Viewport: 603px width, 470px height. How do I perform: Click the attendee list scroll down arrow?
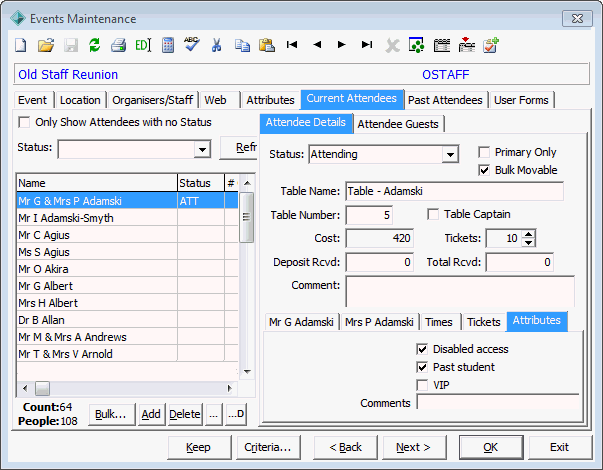point(247,372)
